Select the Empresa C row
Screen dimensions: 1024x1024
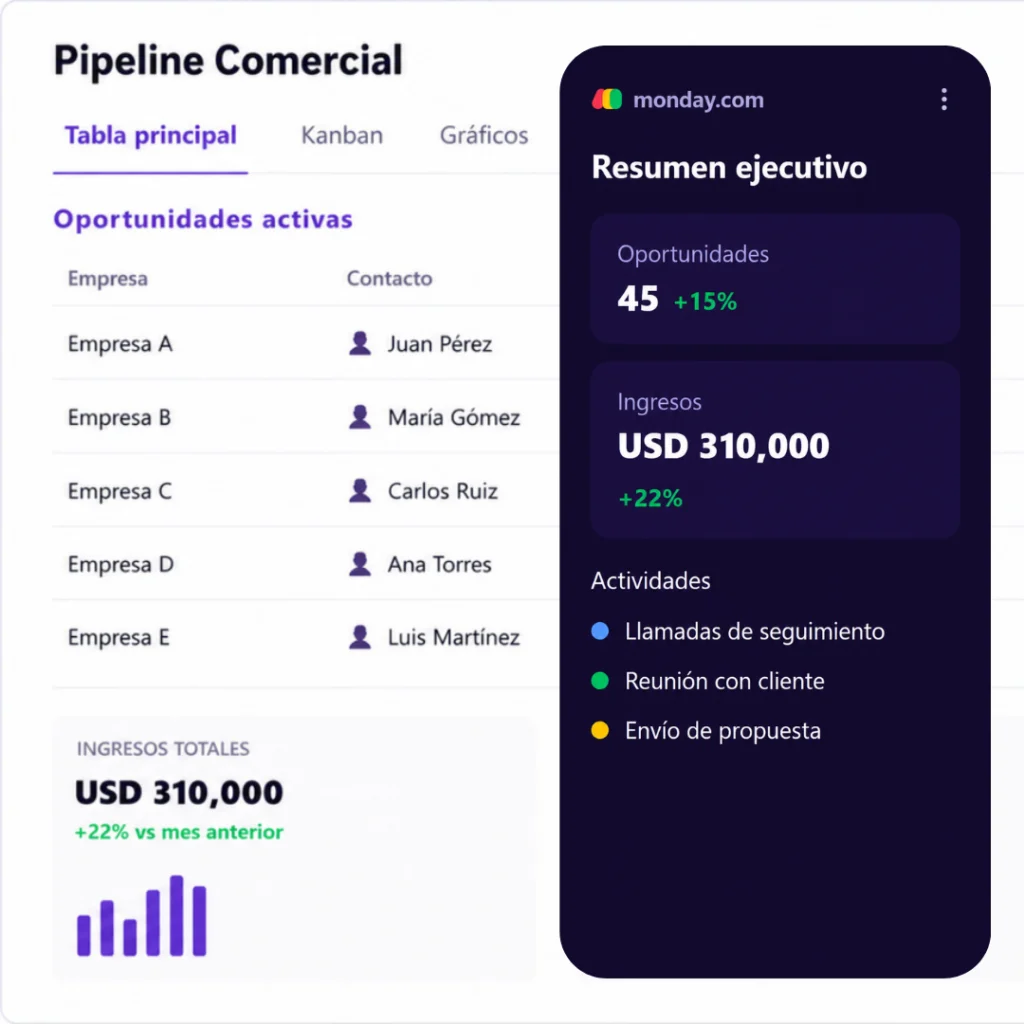(306, 490)
